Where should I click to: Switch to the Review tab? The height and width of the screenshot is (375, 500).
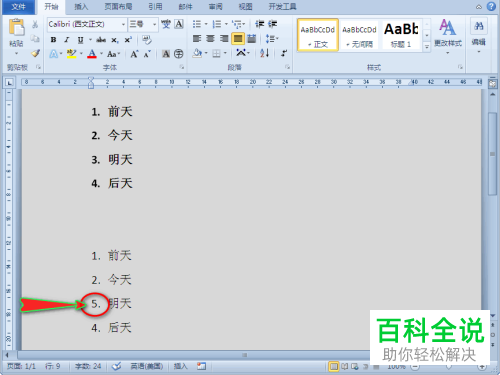pyautogui.click(x=216, y=7)
